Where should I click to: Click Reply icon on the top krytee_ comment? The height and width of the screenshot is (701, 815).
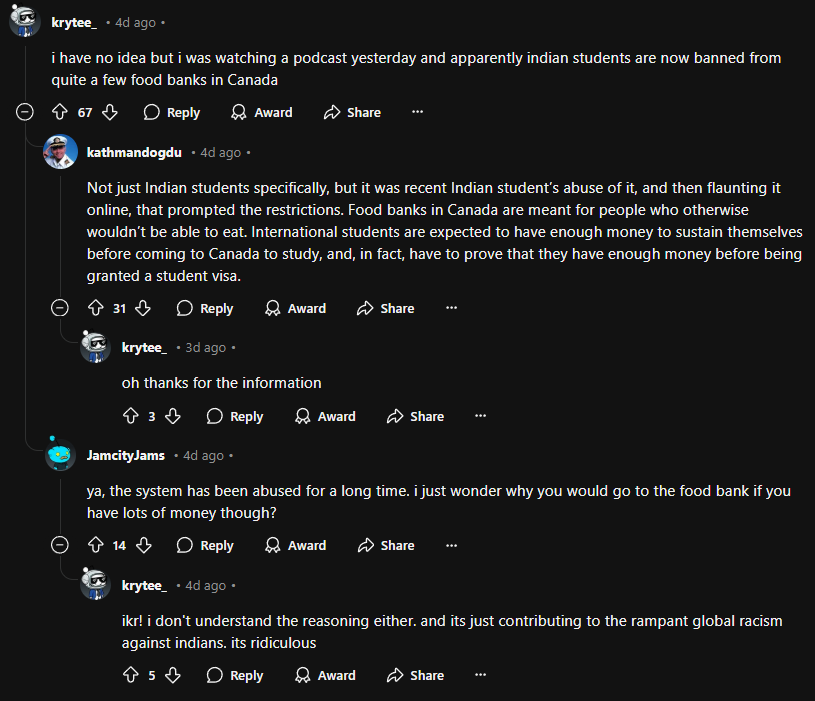(x=151, y=112)
